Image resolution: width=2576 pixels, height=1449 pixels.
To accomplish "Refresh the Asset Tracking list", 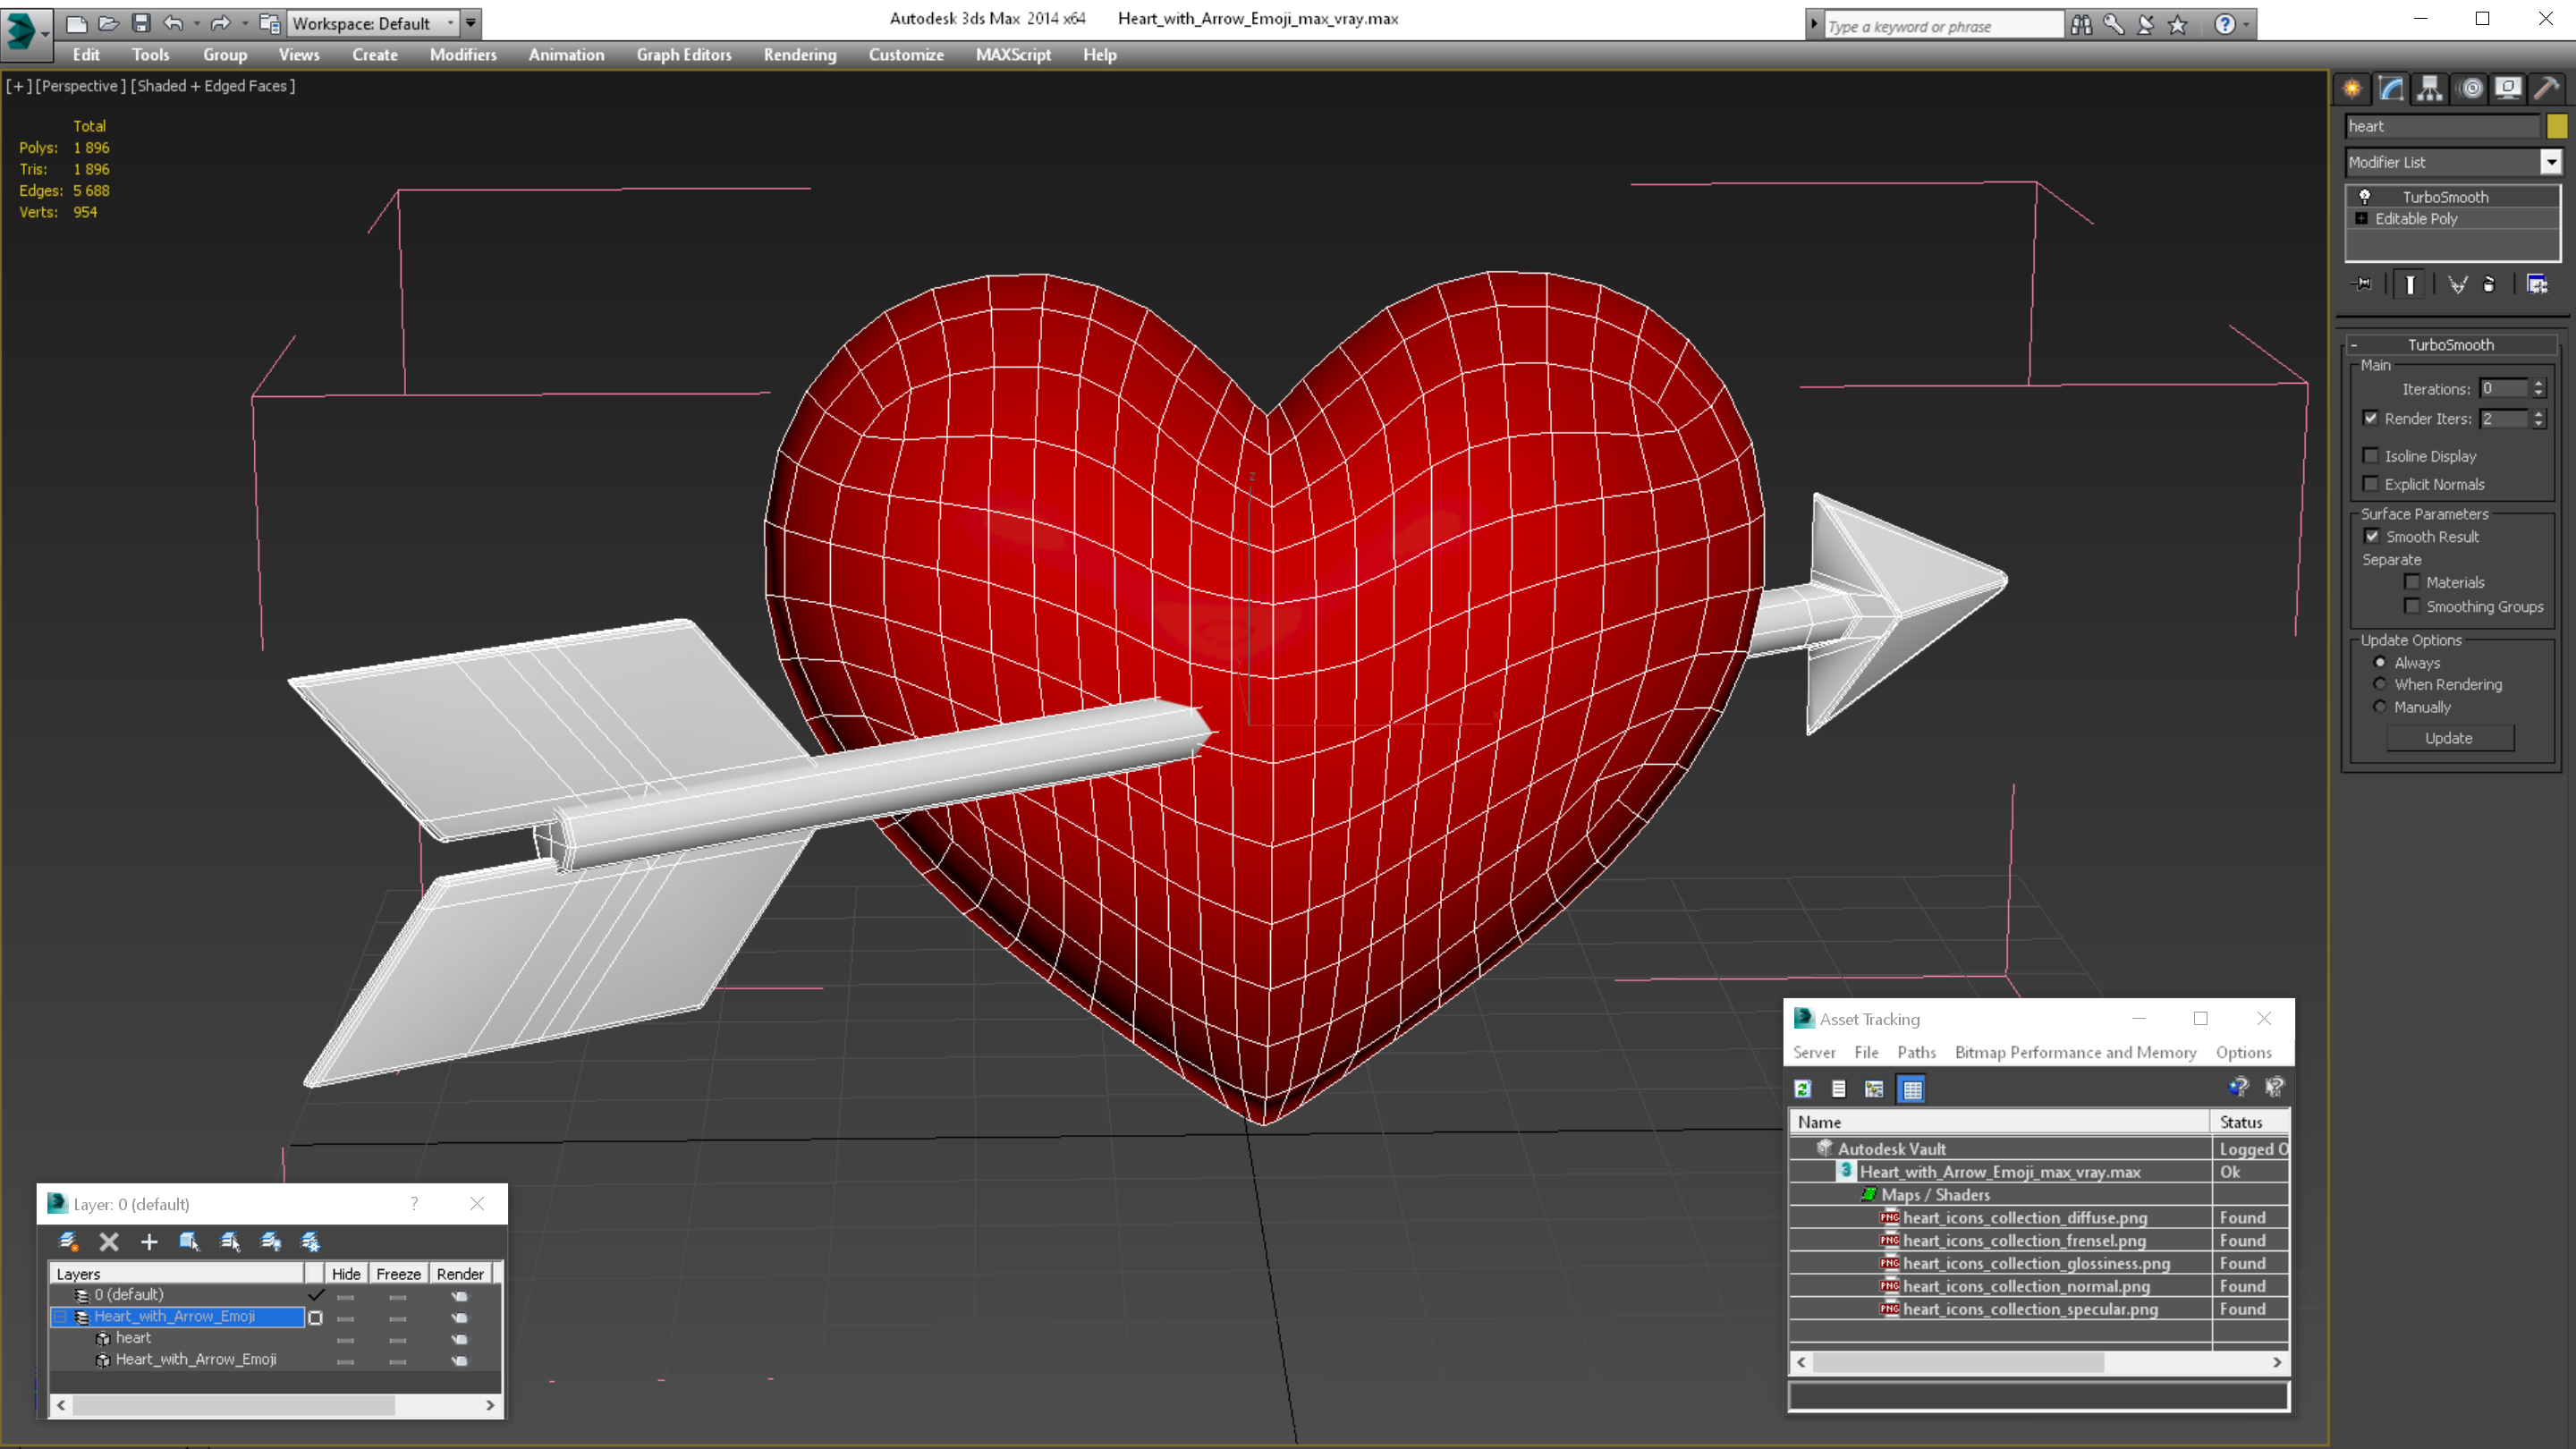I will [x=1803, y=1089].
